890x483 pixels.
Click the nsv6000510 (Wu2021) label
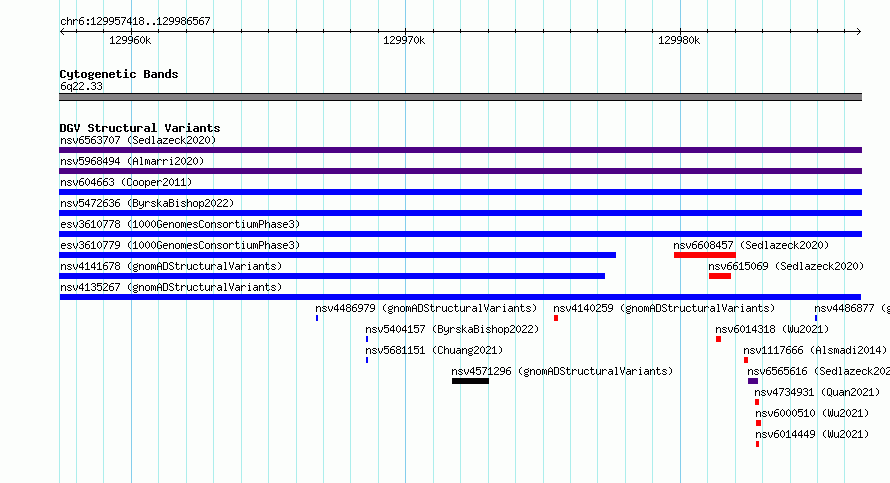pyautogui.click(x=812, y=413)
